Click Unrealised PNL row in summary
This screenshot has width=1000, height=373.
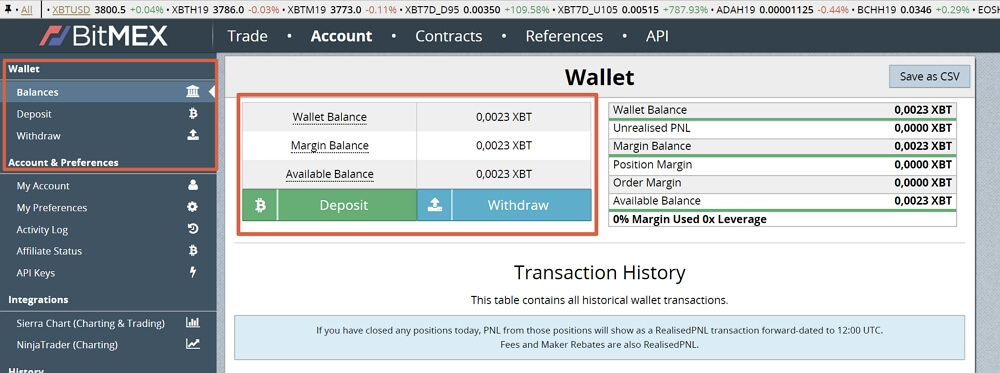[783, 128]
